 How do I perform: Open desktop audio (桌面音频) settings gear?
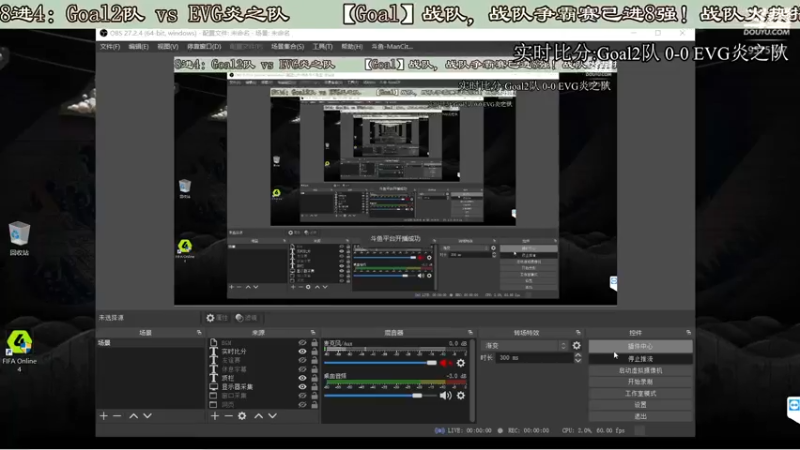(x=461, y=395)
